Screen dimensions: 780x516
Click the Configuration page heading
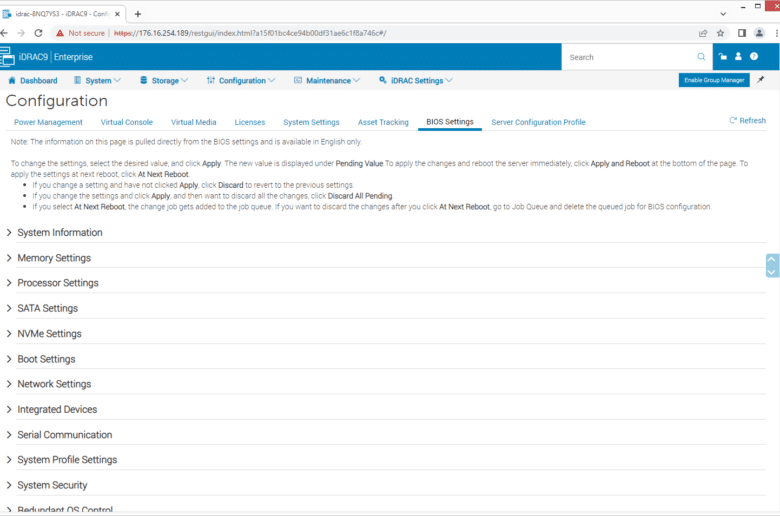point(57,101)
